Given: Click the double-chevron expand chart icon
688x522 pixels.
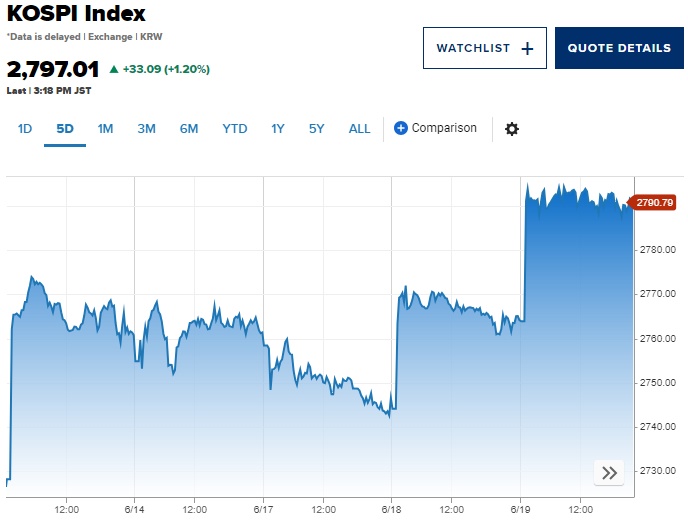Looking at the screenshot, I should pos(609,473).
